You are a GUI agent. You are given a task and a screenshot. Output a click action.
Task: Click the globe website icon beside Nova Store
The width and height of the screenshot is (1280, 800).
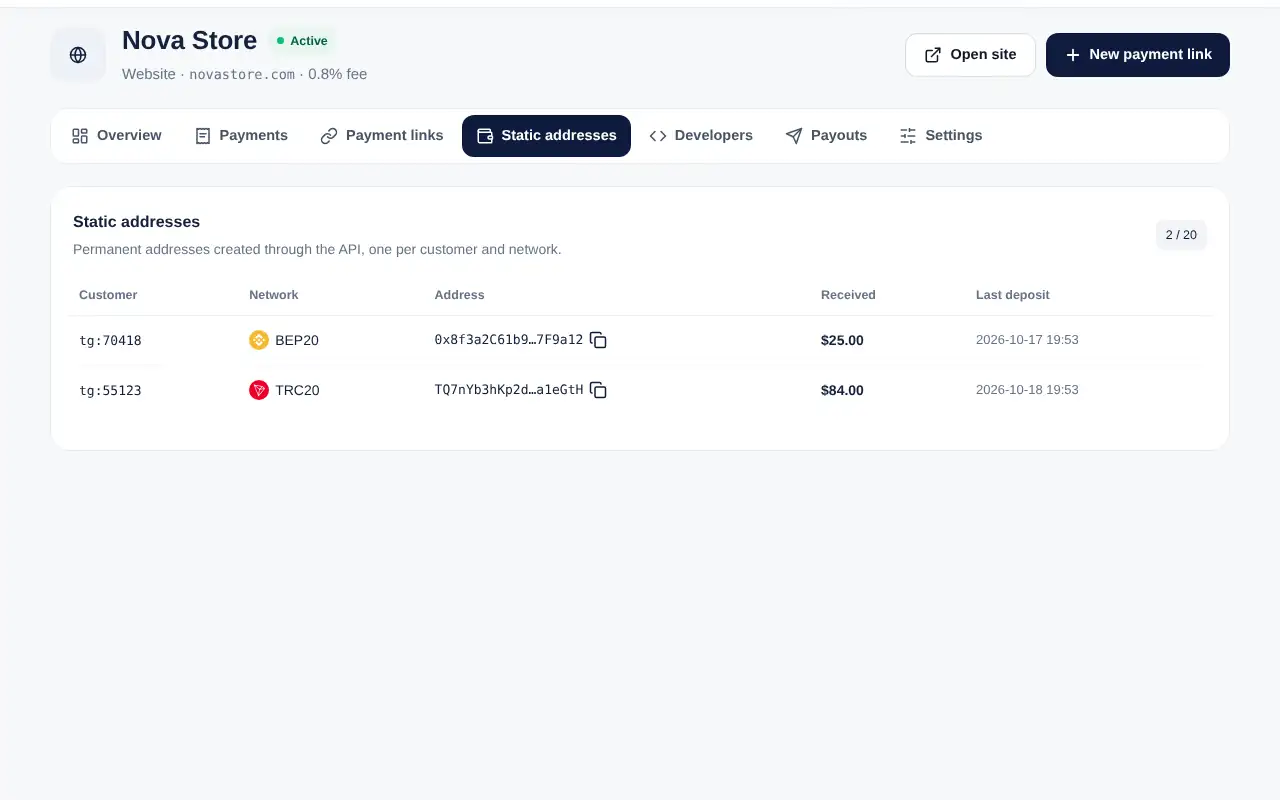point(78,55)
